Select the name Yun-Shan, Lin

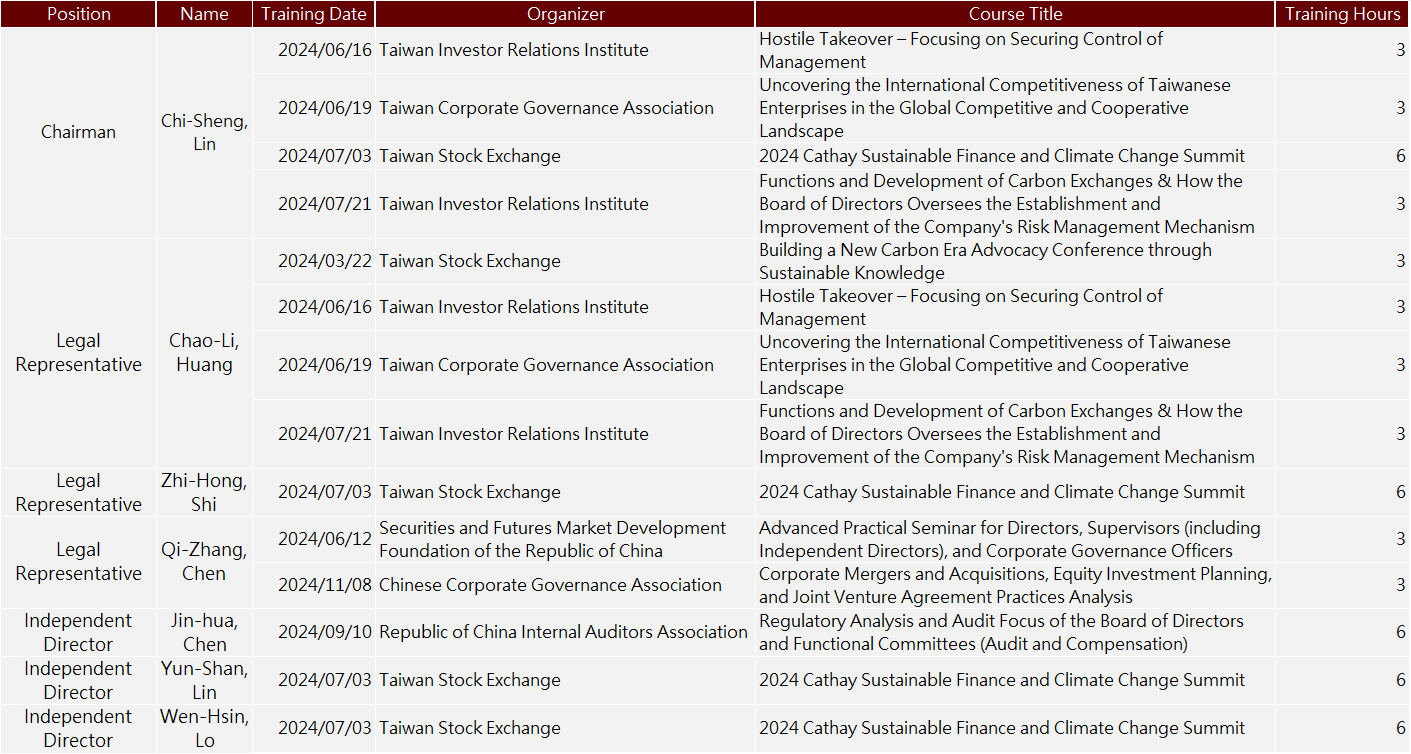204,680
